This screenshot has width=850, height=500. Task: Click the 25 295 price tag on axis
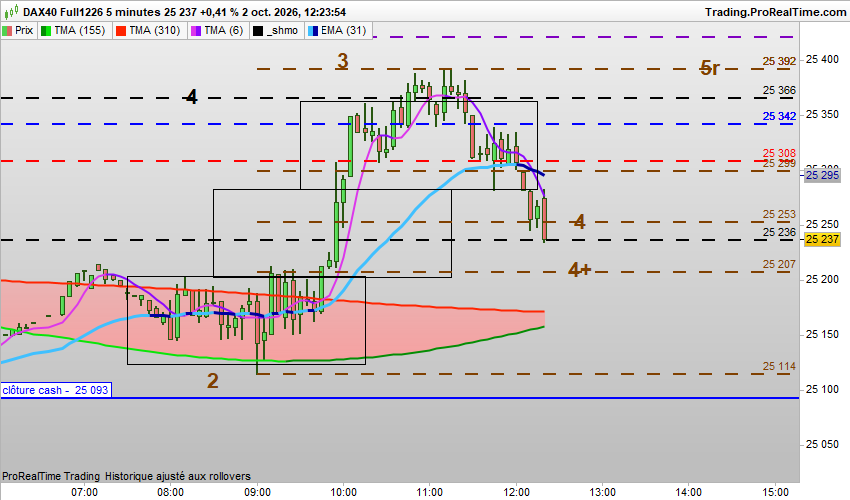click(x=822, y=175)
